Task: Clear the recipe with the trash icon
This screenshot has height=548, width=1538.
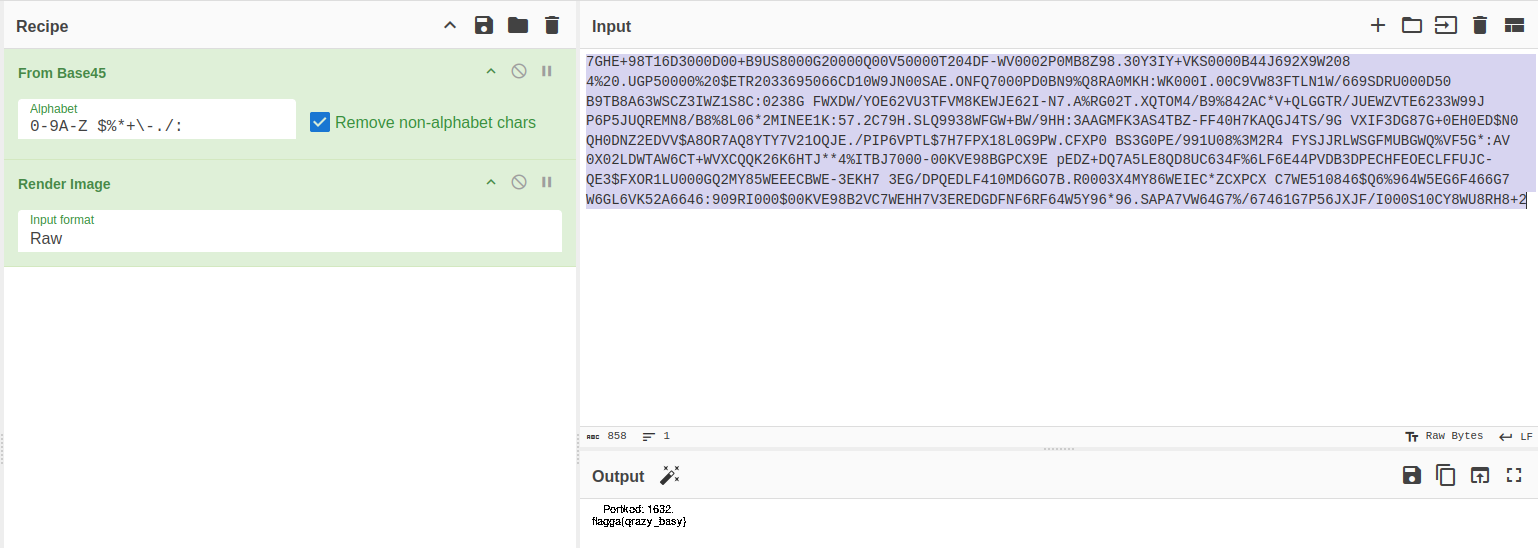Action: point(551,26)
